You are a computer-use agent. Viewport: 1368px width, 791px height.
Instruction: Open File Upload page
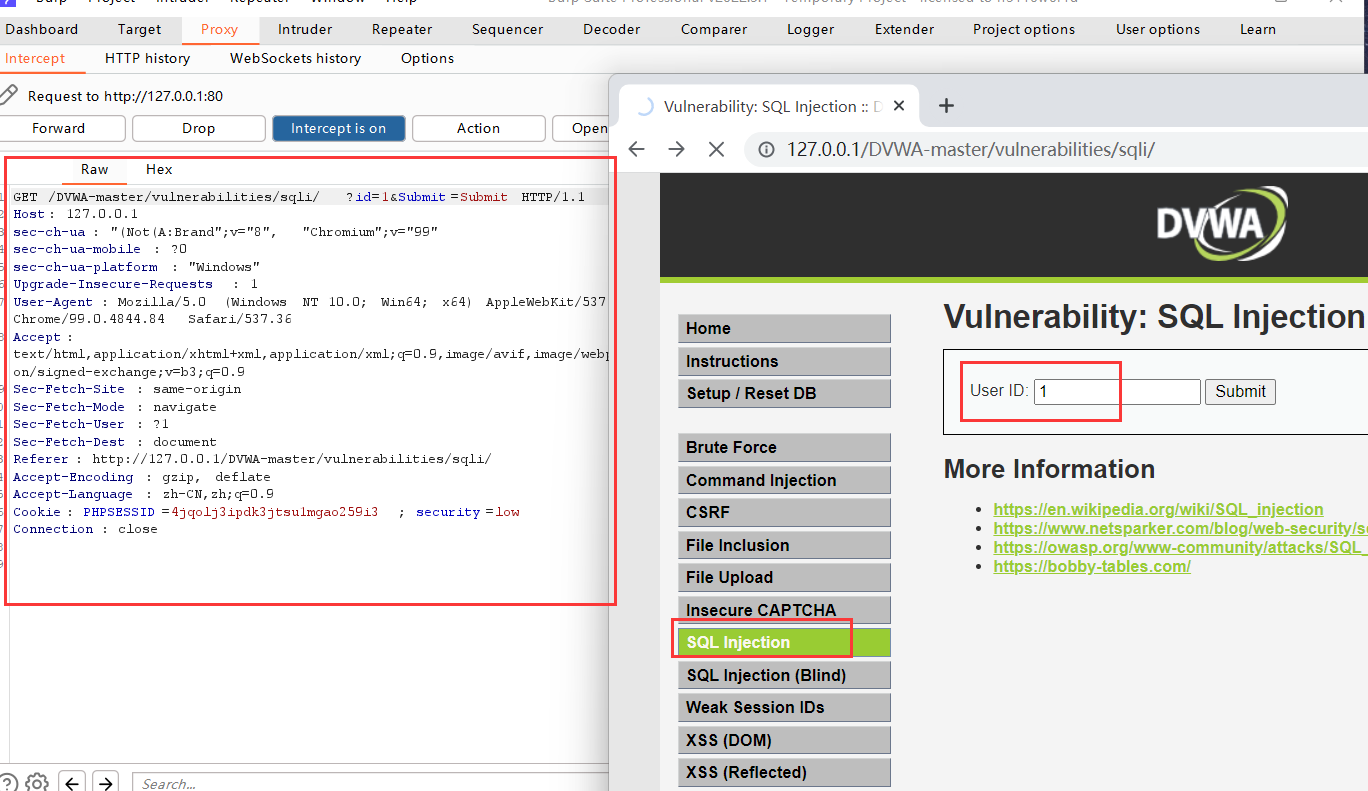(x=784, y=577)
